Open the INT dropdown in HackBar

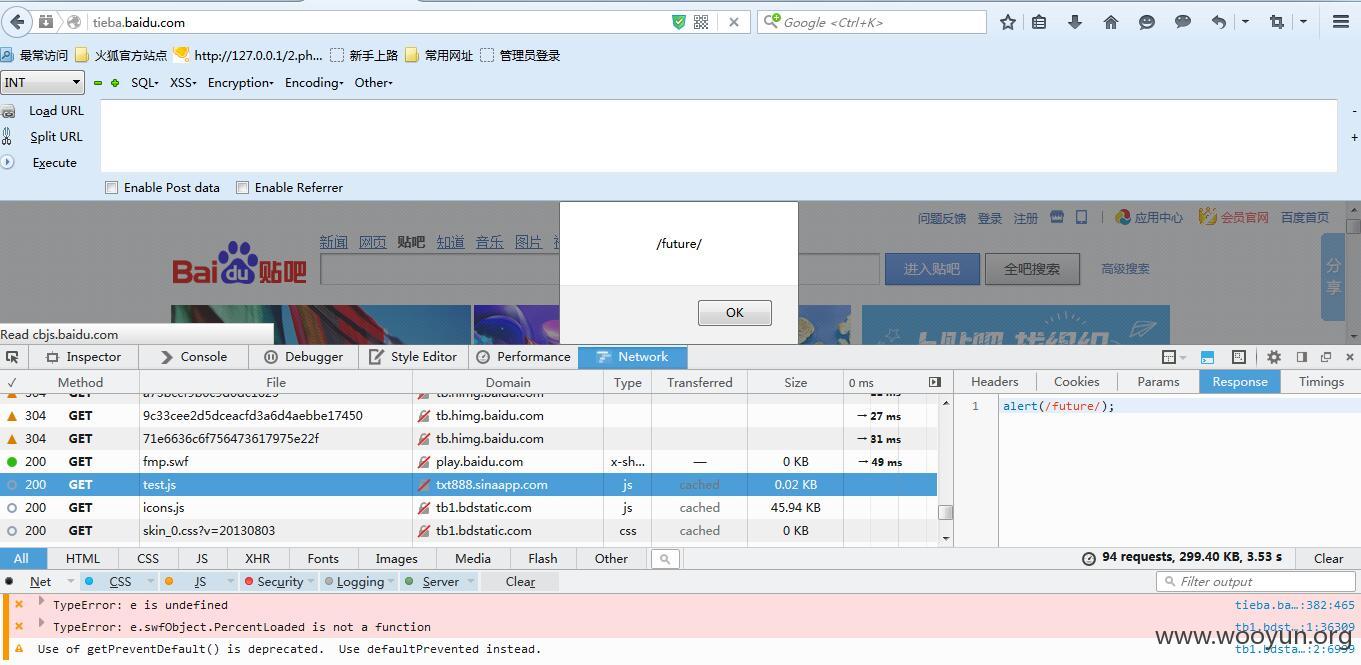coord(42,83)
